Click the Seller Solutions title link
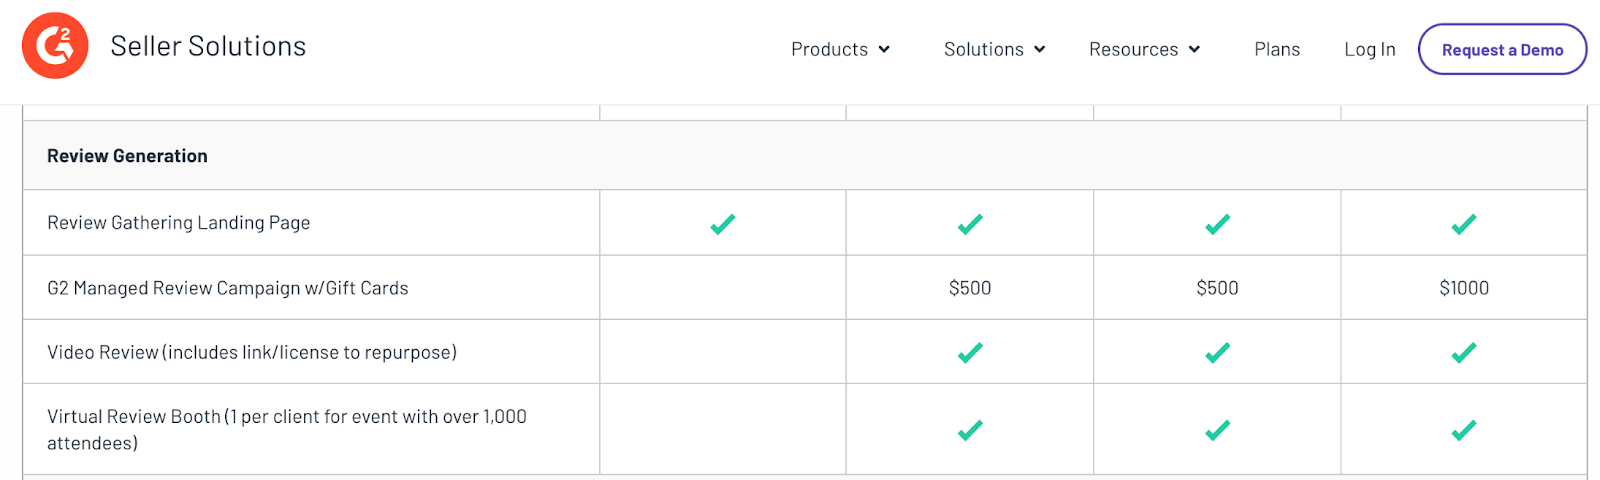 (x=208, y=46)
